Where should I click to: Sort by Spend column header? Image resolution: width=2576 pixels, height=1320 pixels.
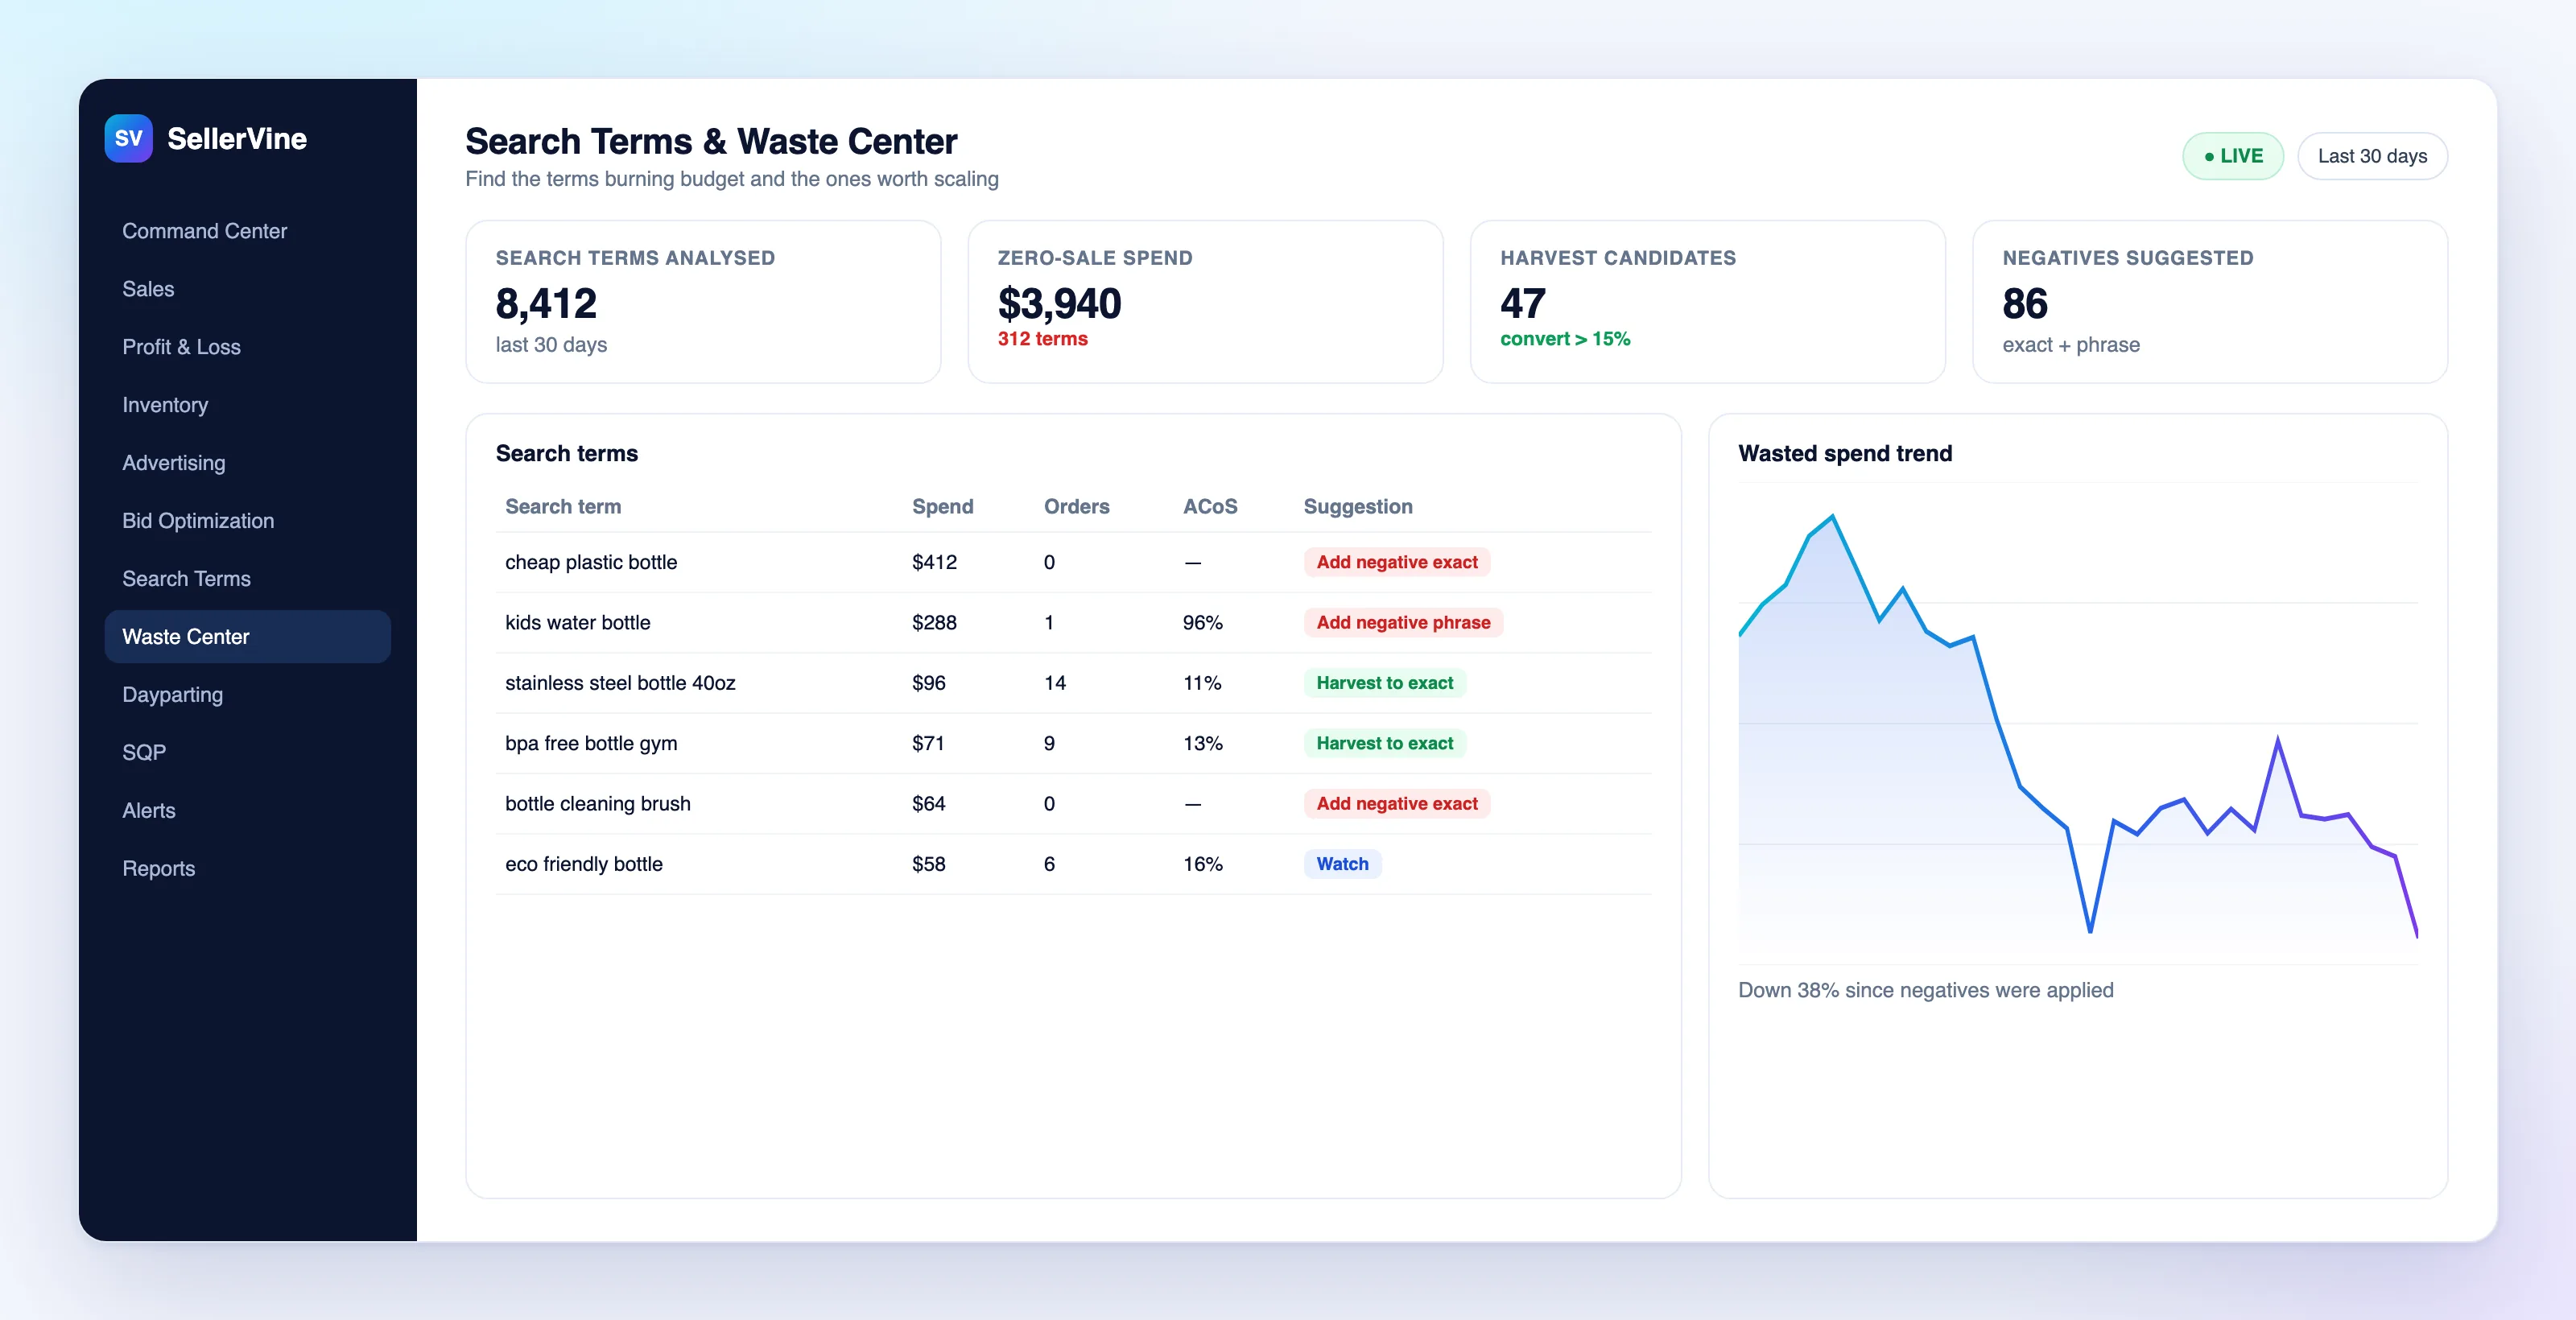coord(942,507)
